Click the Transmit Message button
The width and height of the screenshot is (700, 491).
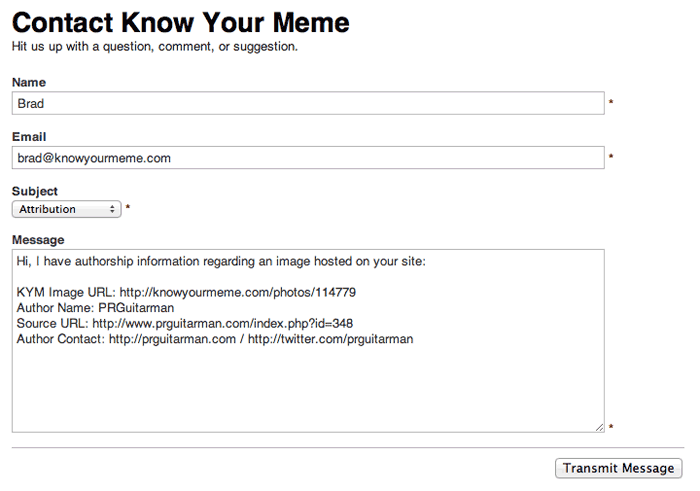(618, 468)
